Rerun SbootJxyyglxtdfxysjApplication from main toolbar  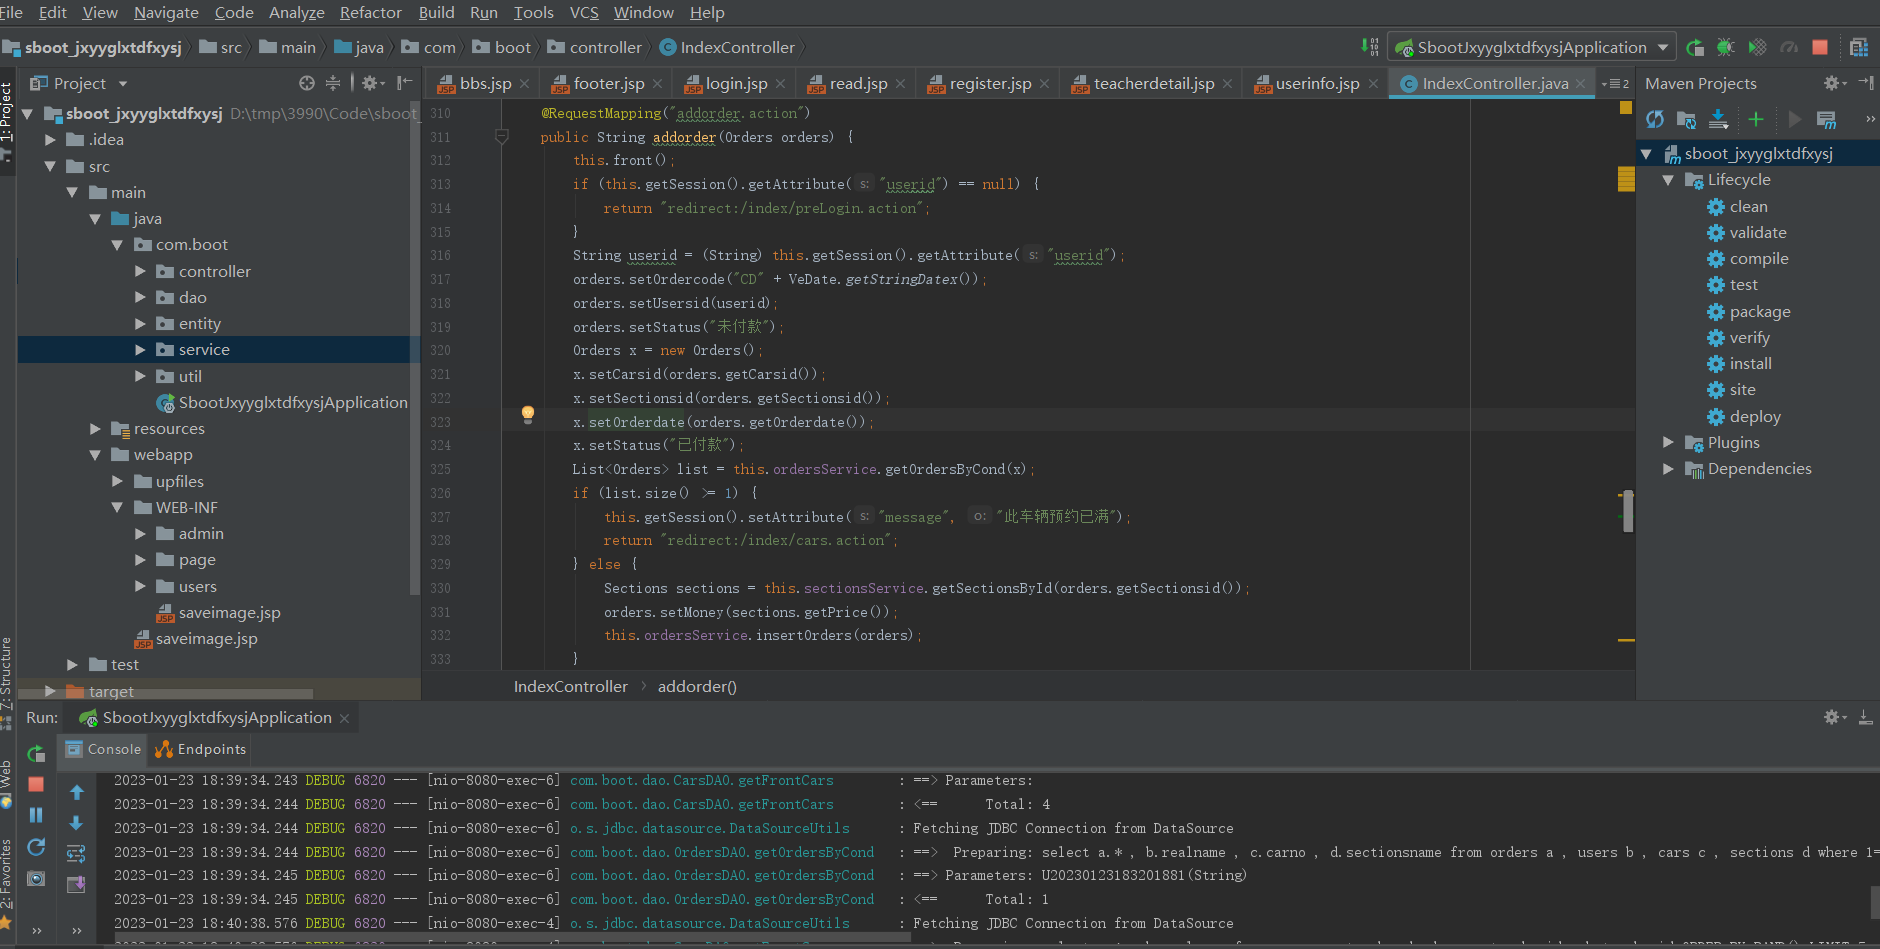coord(1695,47)
